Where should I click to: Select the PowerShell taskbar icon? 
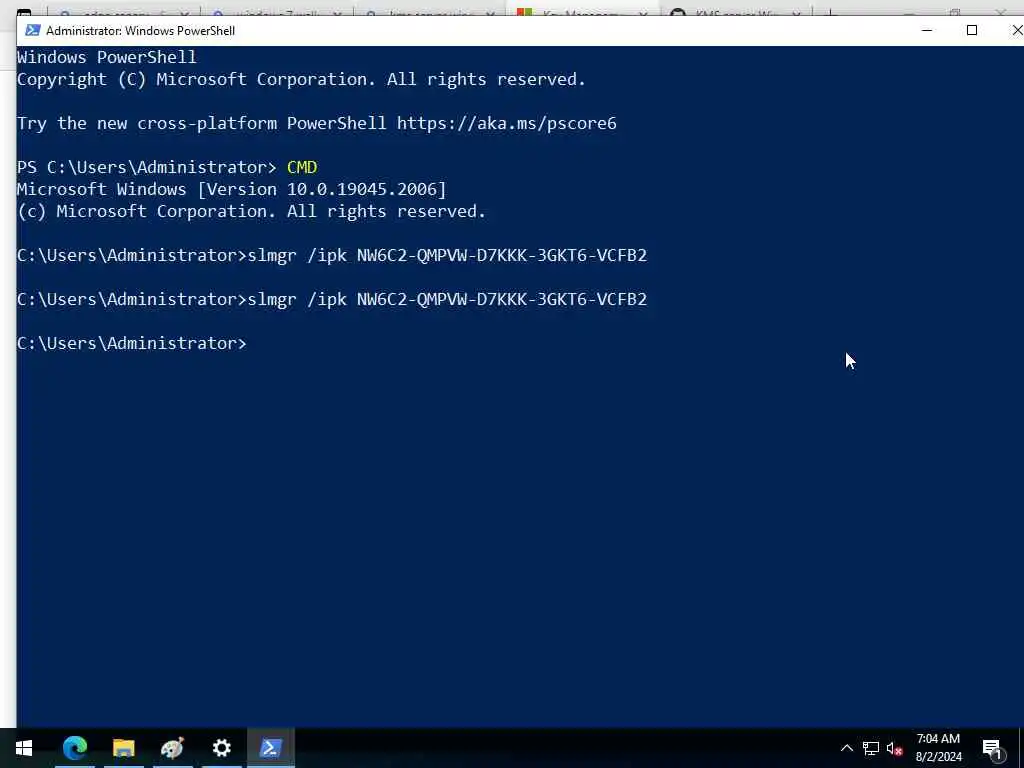(270, 748)
